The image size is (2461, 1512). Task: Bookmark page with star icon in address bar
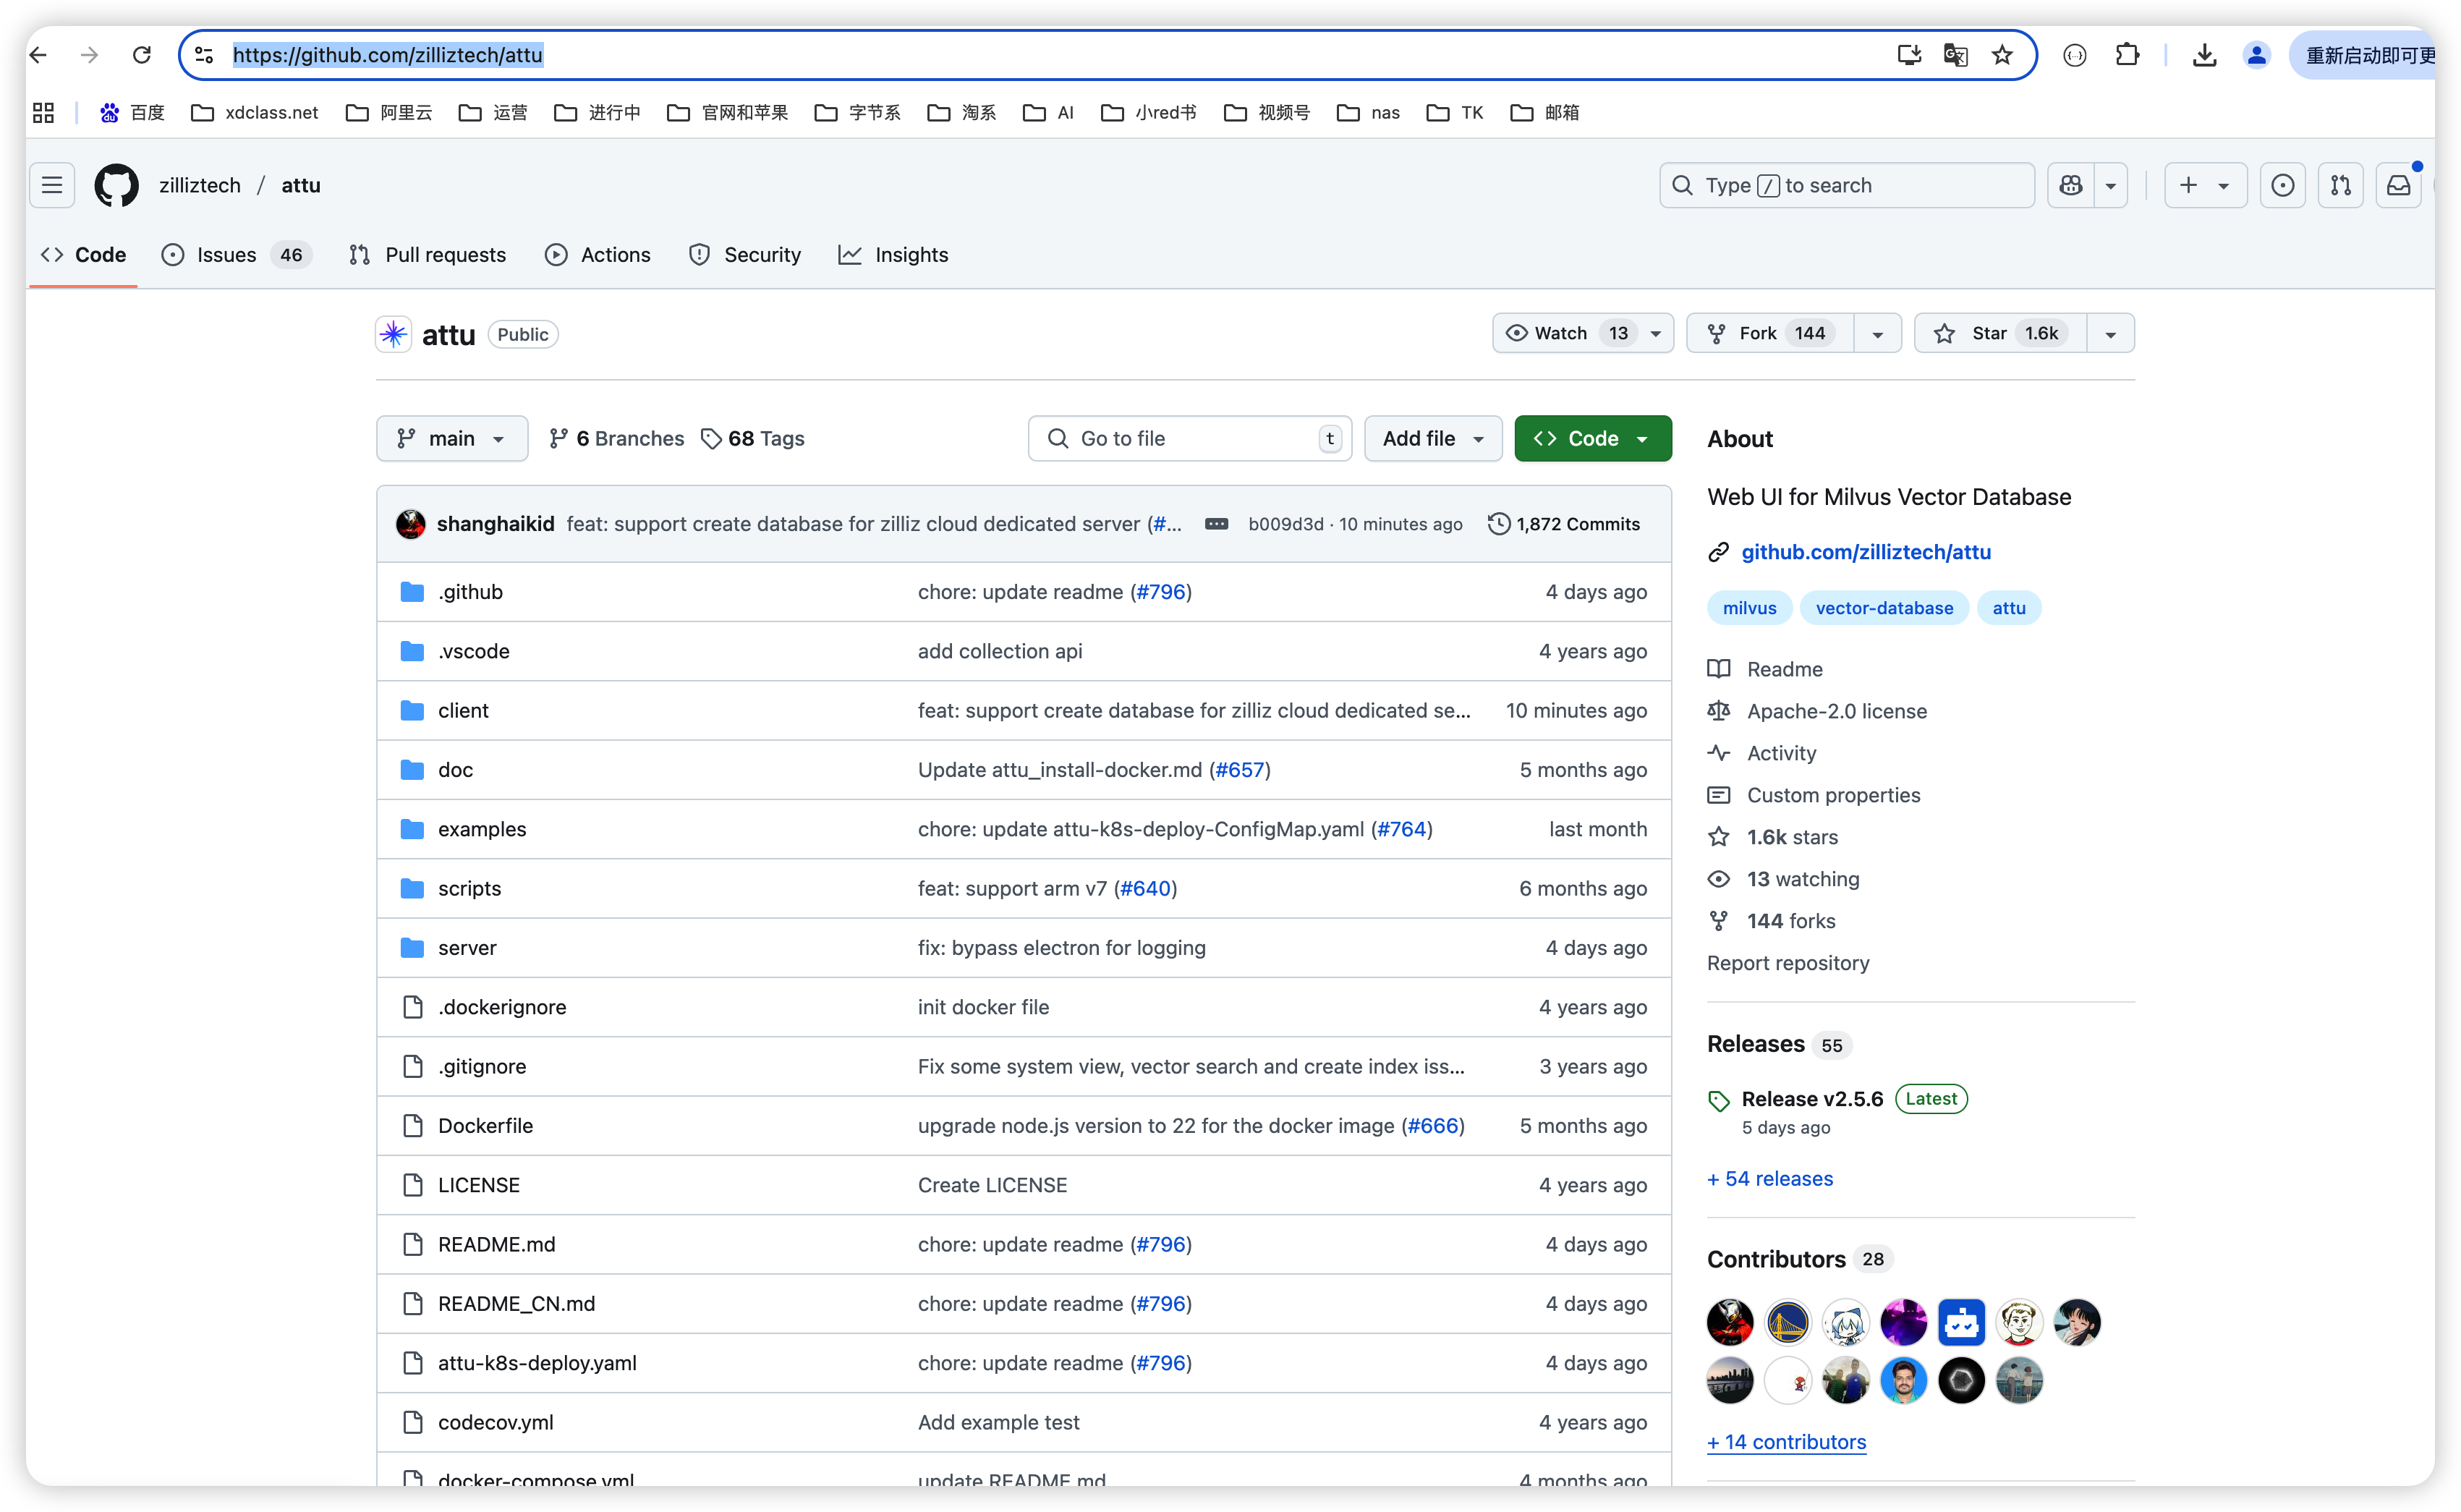click(x=2001, y=55)
